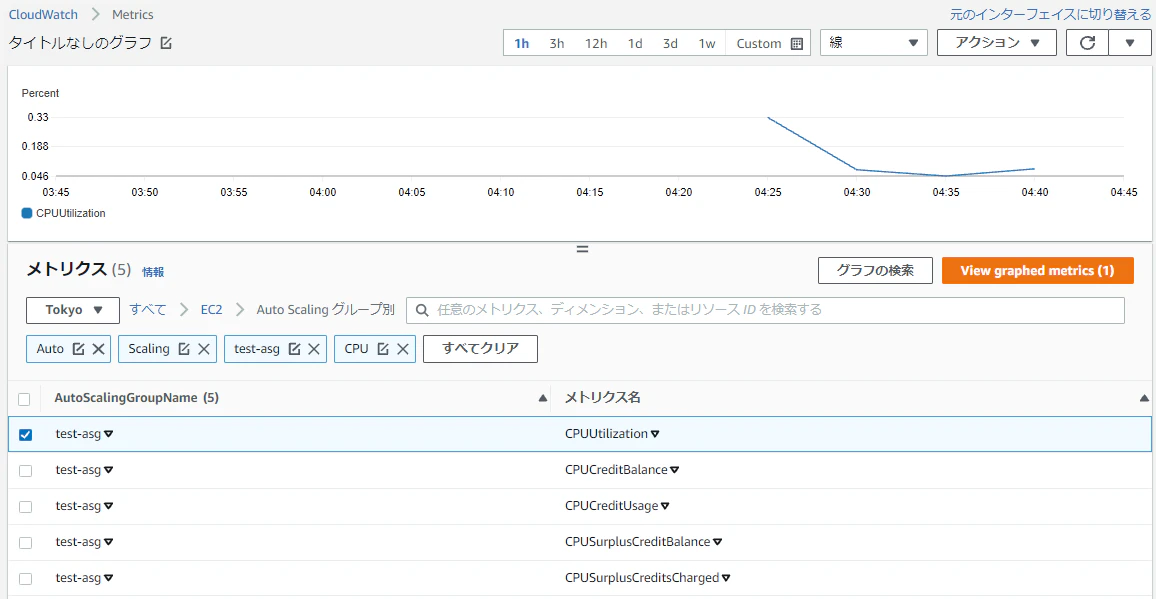This screenshot has width=1156, height=599.
Task: Focus the metrics search input field
Action: click(x=765, y=311)
